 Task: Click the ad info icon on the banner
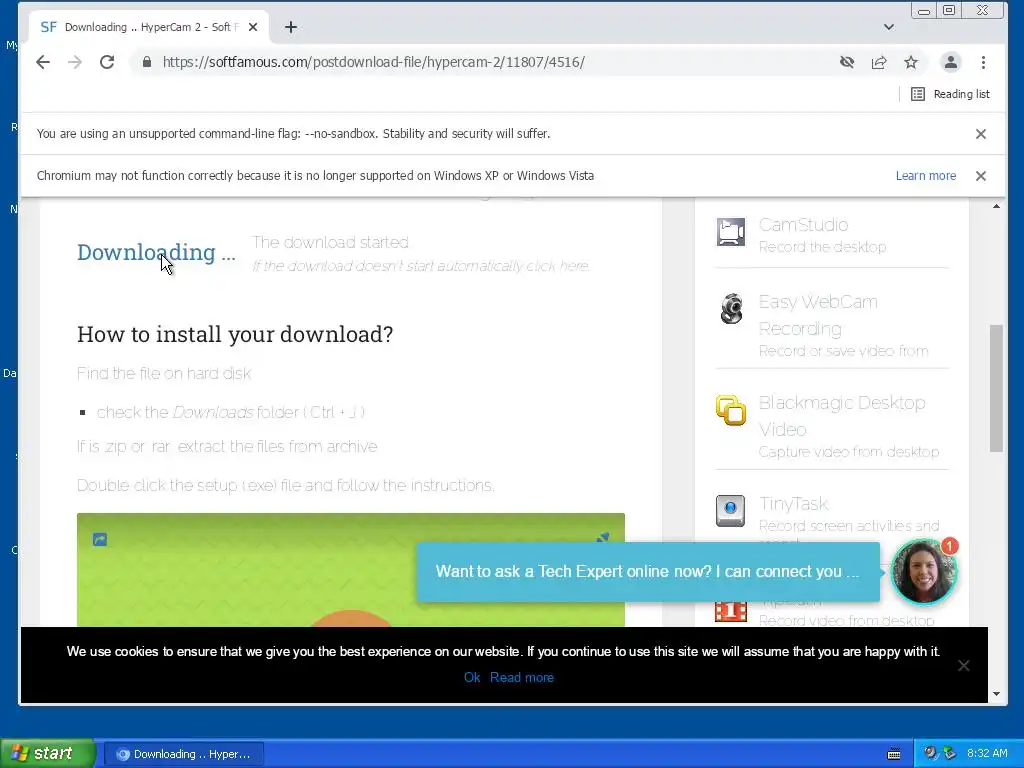[x=100, y=539]
